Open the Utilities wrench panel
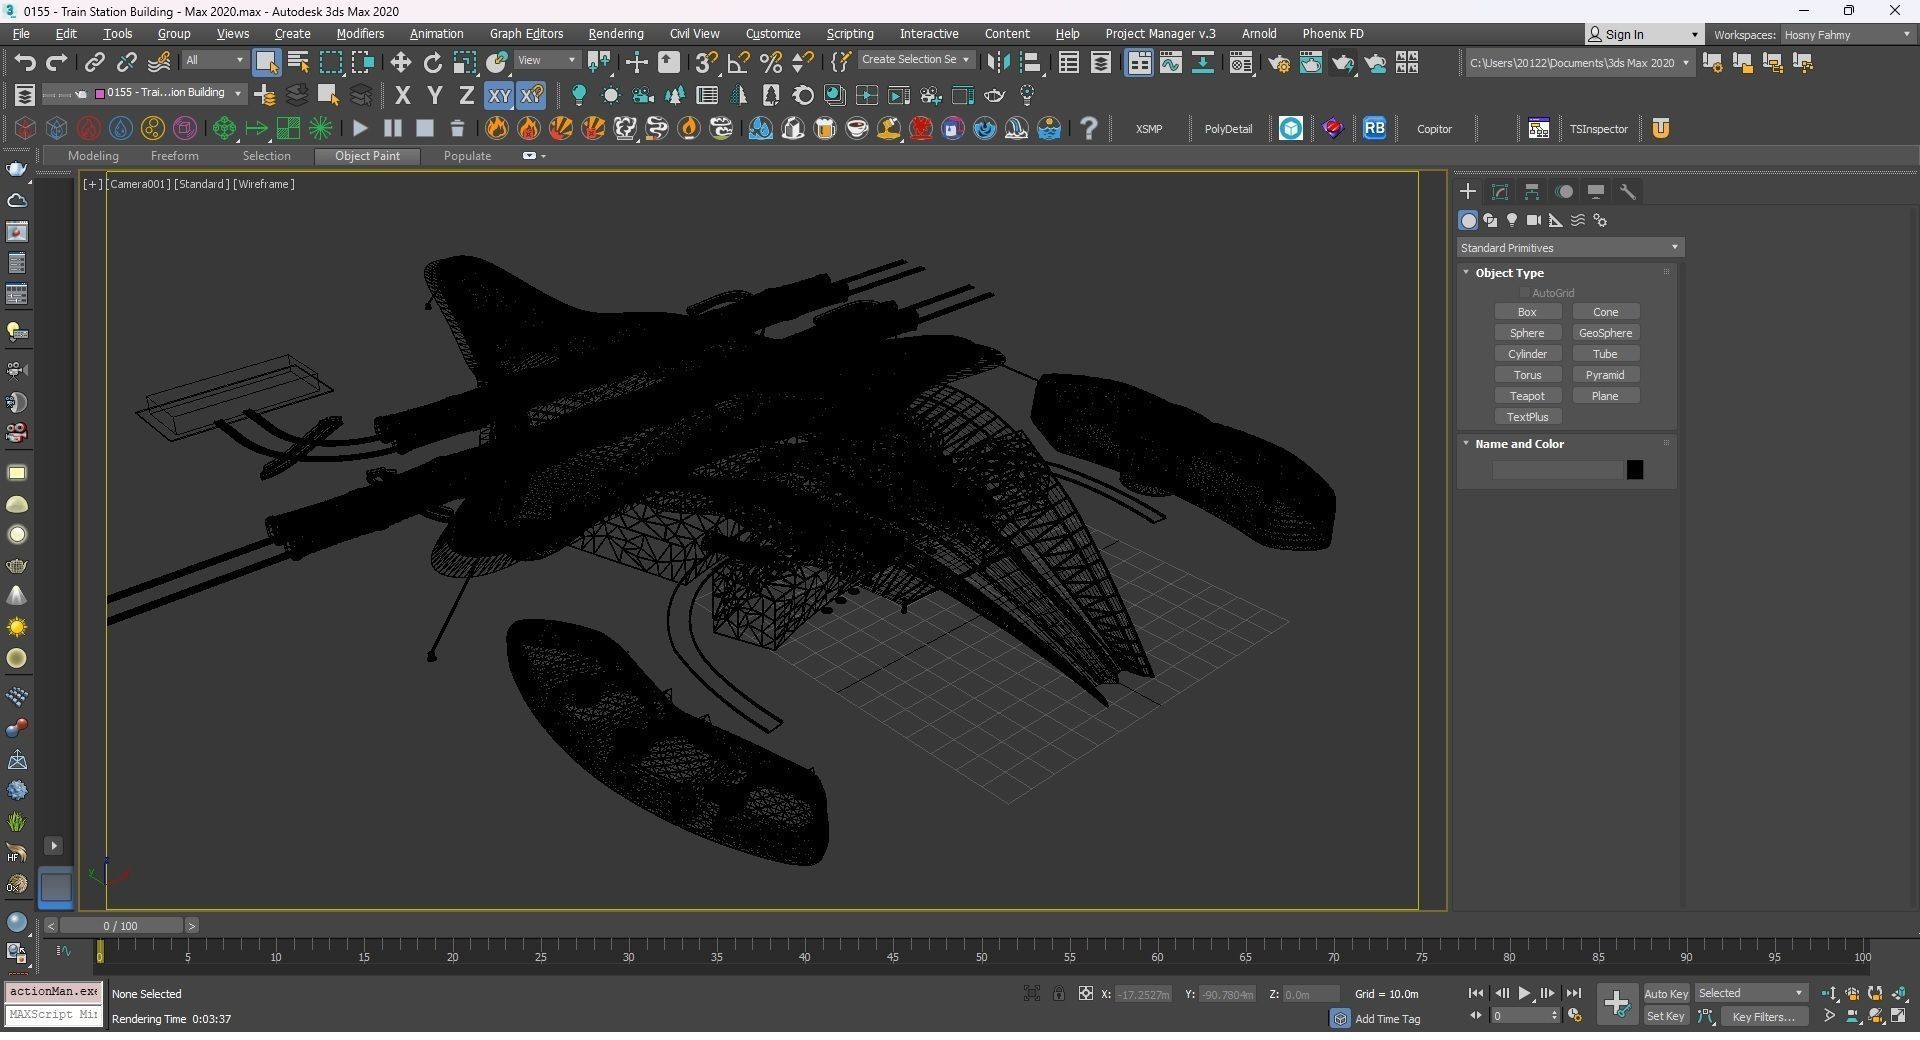This screenshot has width=1920, height=1040. click(1628, 192)
